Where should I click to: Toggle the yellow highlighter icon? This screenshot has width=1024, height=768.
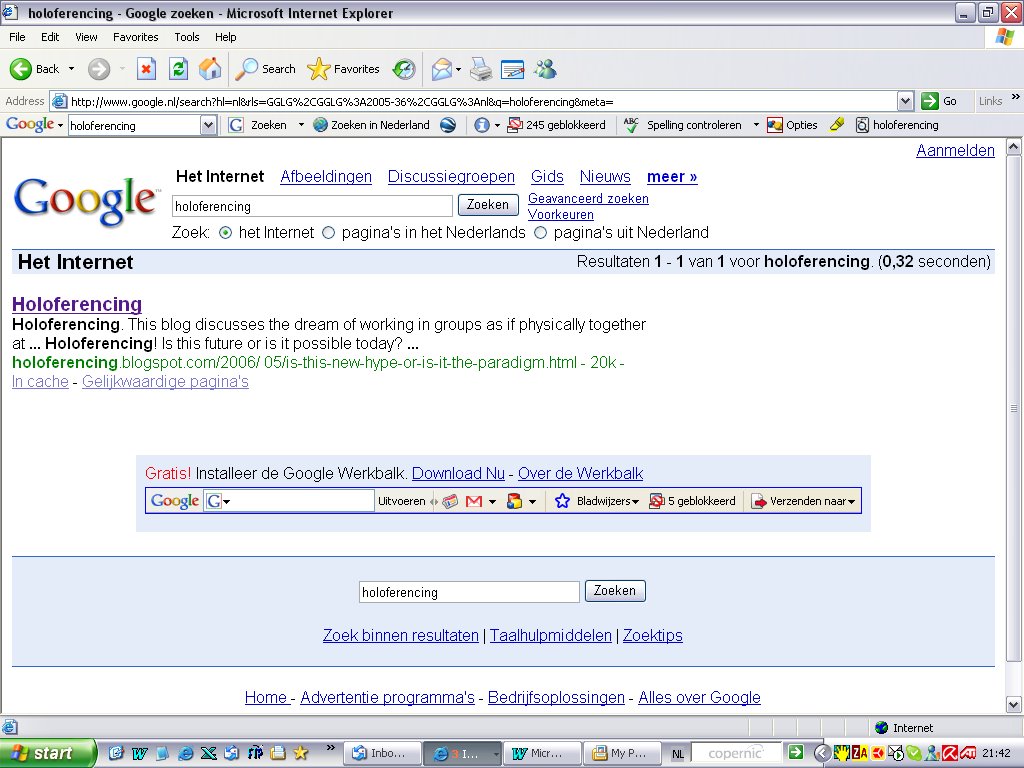(x=837, y=125)
